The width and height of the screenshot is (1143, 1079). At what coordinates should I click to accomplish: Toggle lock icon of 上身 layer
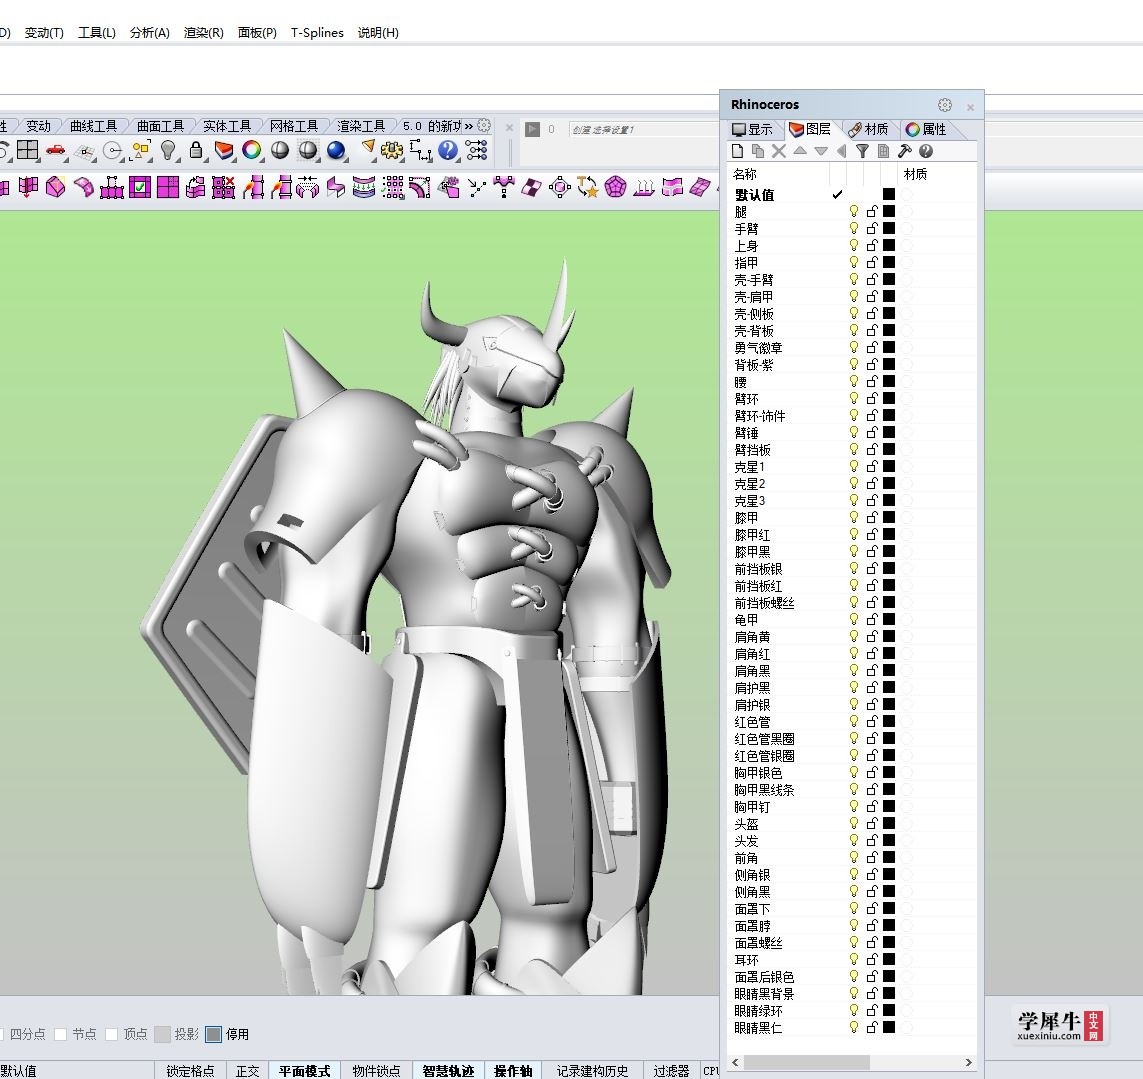pos(872,245)
